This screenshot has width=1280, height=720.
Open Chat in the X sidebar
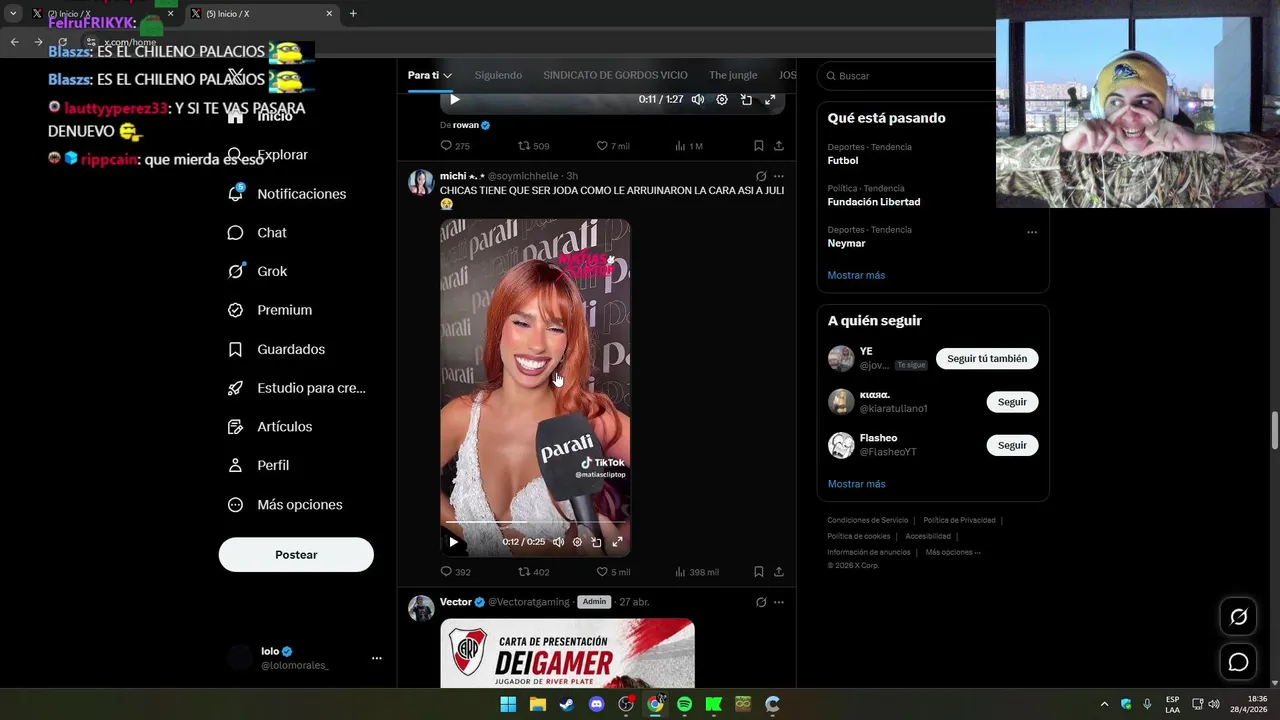pyautogui.click(x=258, y=232)
